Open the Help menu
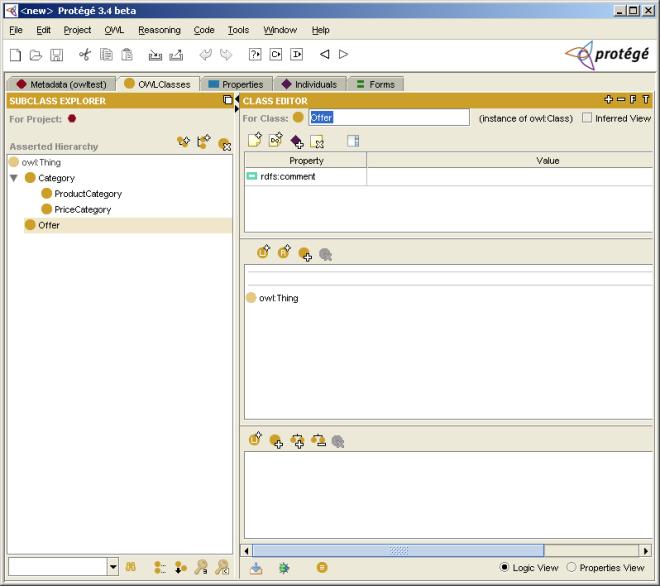This screenshot has height=586, width=660. click(x=320, y=30)
